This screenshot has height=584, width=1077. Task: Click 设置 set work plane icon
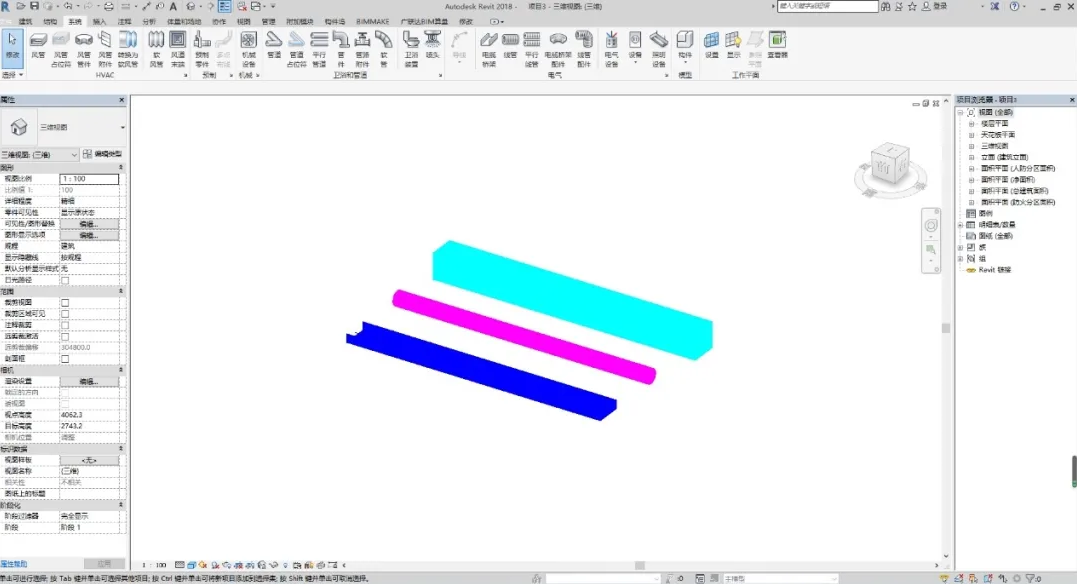(712, 45)
